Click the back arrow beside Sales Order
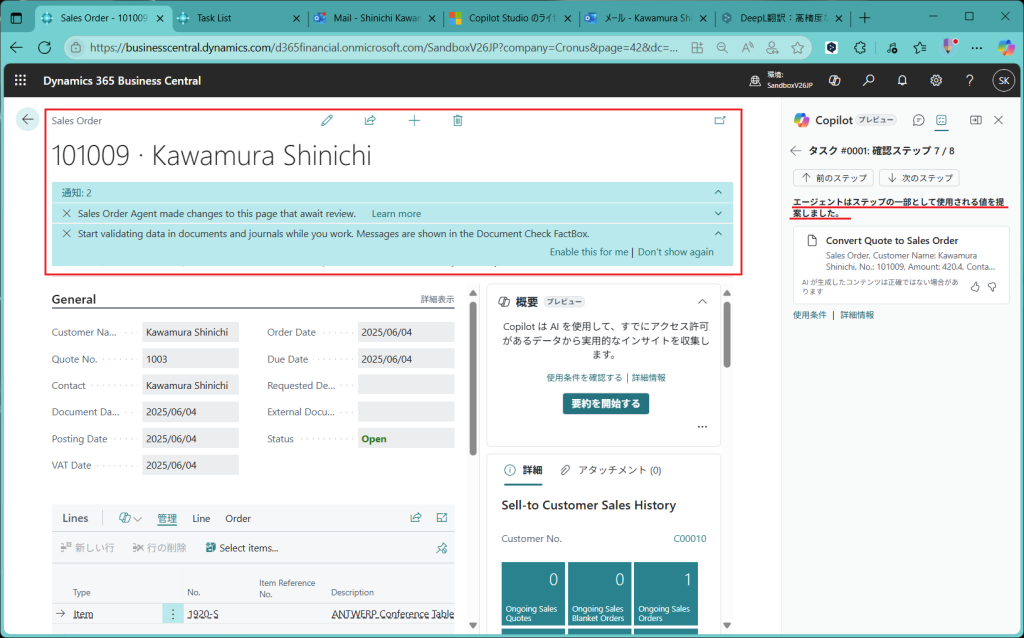The width and height of the screenshot is (1024, 638). click(x=27, y=120)
